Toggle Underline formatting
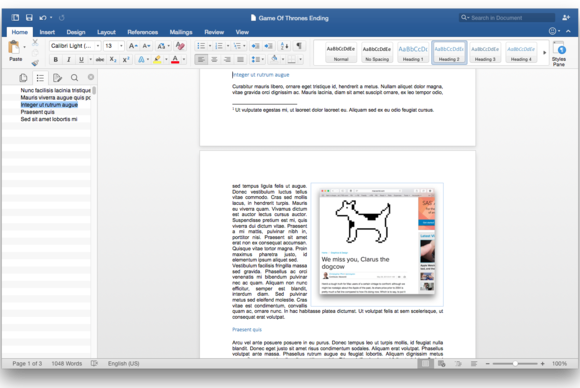 [x=81, y=60]
